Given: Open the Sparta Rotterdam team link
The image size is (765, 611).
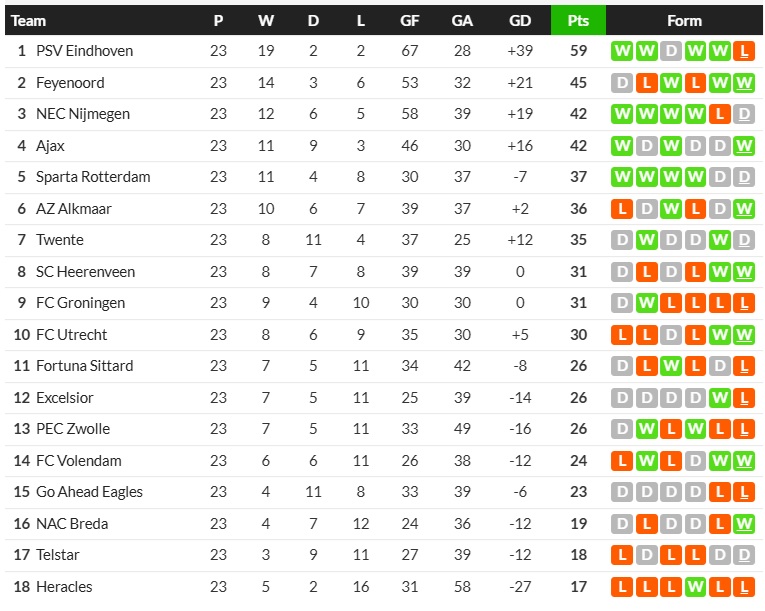Looking at the screenshot, I should click(93, 177).
